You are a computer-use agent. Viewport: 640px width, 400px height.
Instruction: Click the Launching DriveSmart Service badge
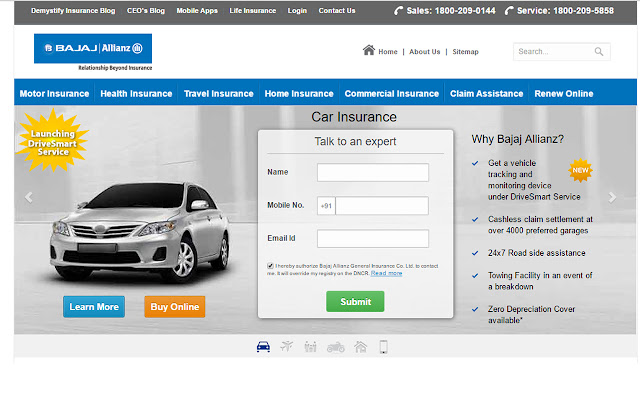coord(53,141)
